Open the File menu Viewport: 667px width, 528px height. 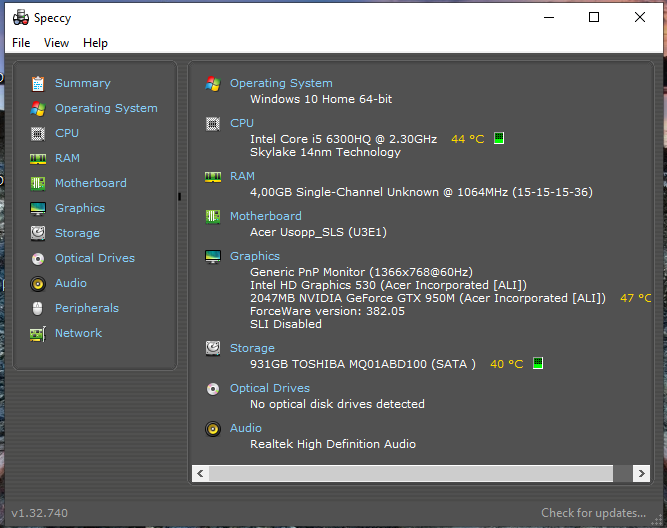pos(21,43)
